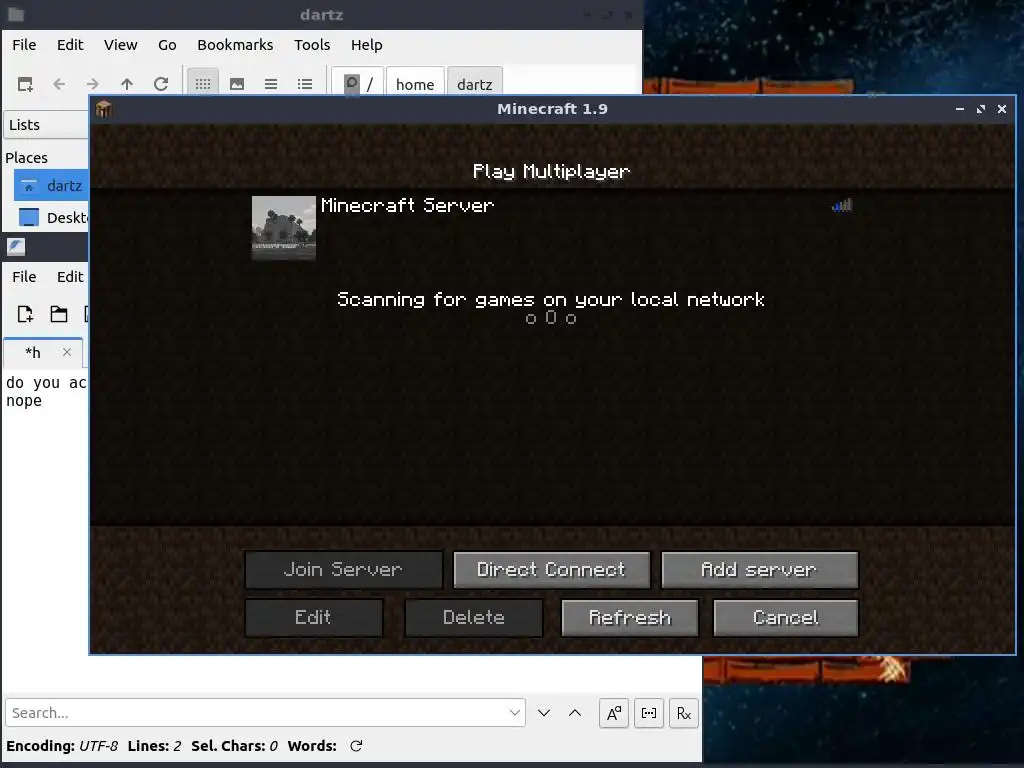The height and width of the screenshot is (768, 1024).
Task: Maximize the Minecraft window
Action: [981, 109]
